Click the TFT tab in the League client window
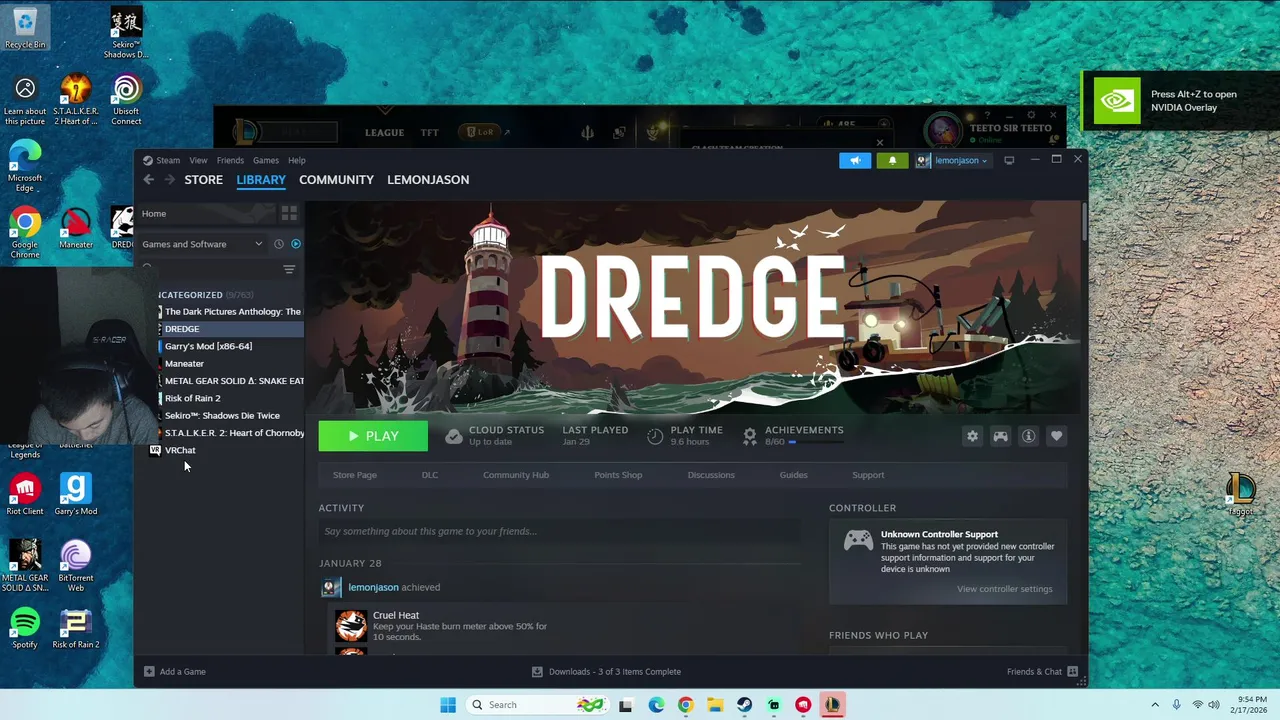This screenshot has height=720, width=1280. click(430, 132)
